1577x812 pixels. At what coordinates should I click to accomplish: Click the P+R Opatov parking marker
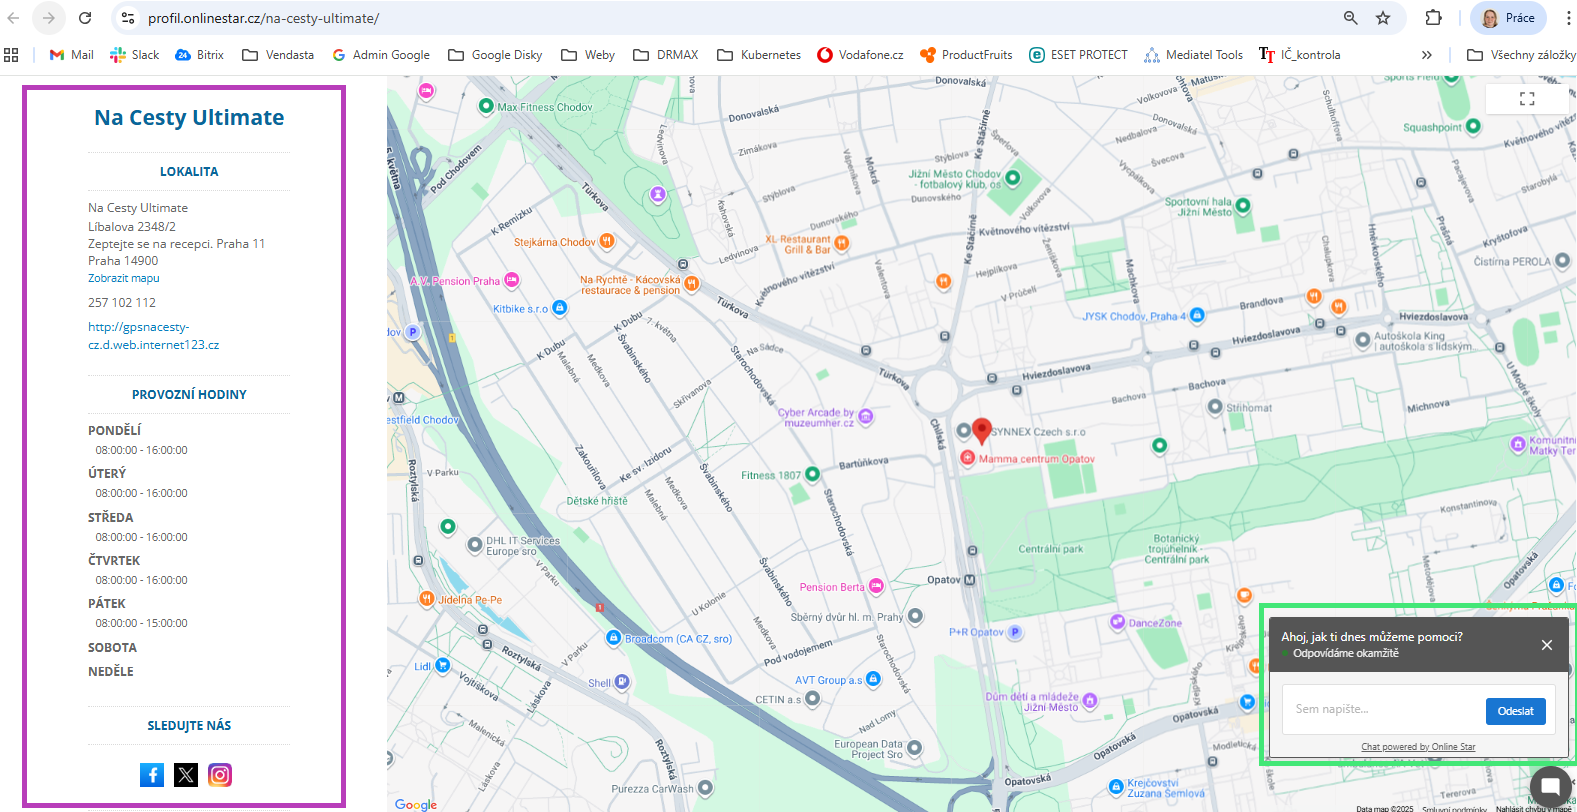pos(1015,632)
